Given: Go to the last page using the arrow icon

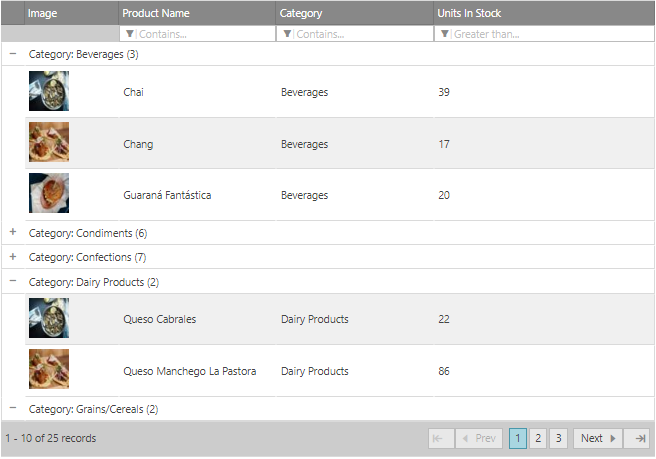Looking at the screenshot, I should point(640,438).
